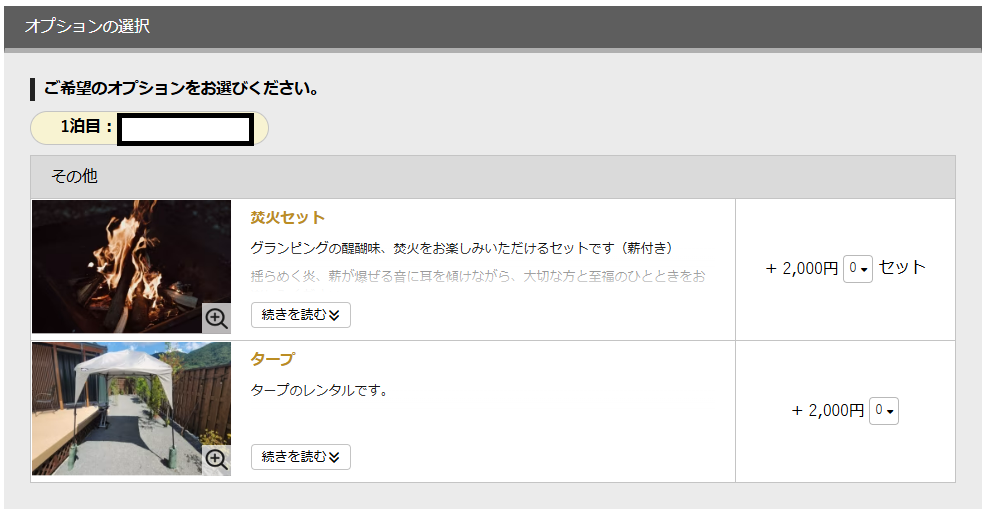The width and height of the screenshot is (991, 514).
Task: Click the その他 section header
Action: point(74,176)
